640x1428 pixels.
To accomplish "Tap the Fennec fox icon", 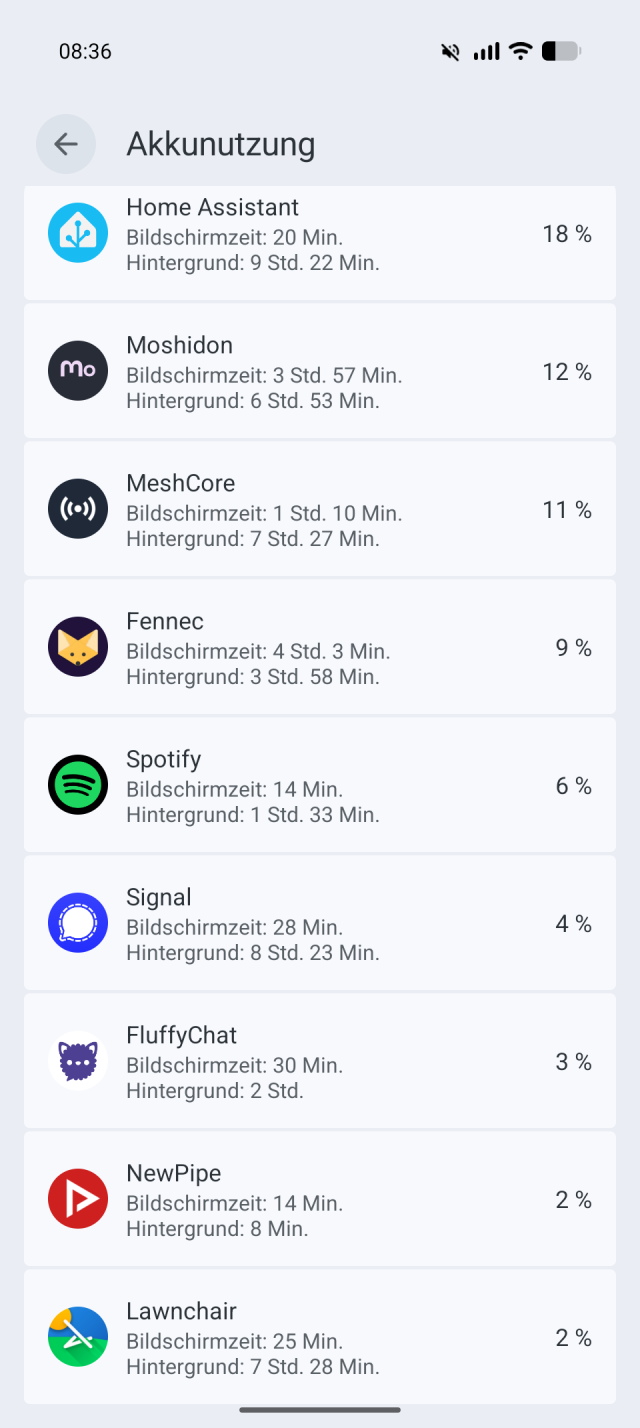I will coord(77,646).
